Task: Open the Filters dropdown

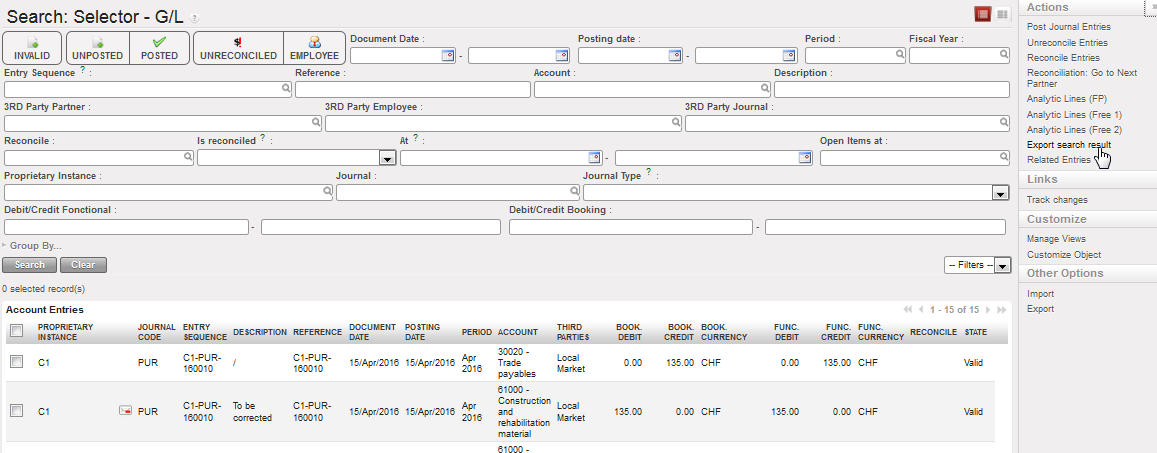Action: (x=978, y=265)
